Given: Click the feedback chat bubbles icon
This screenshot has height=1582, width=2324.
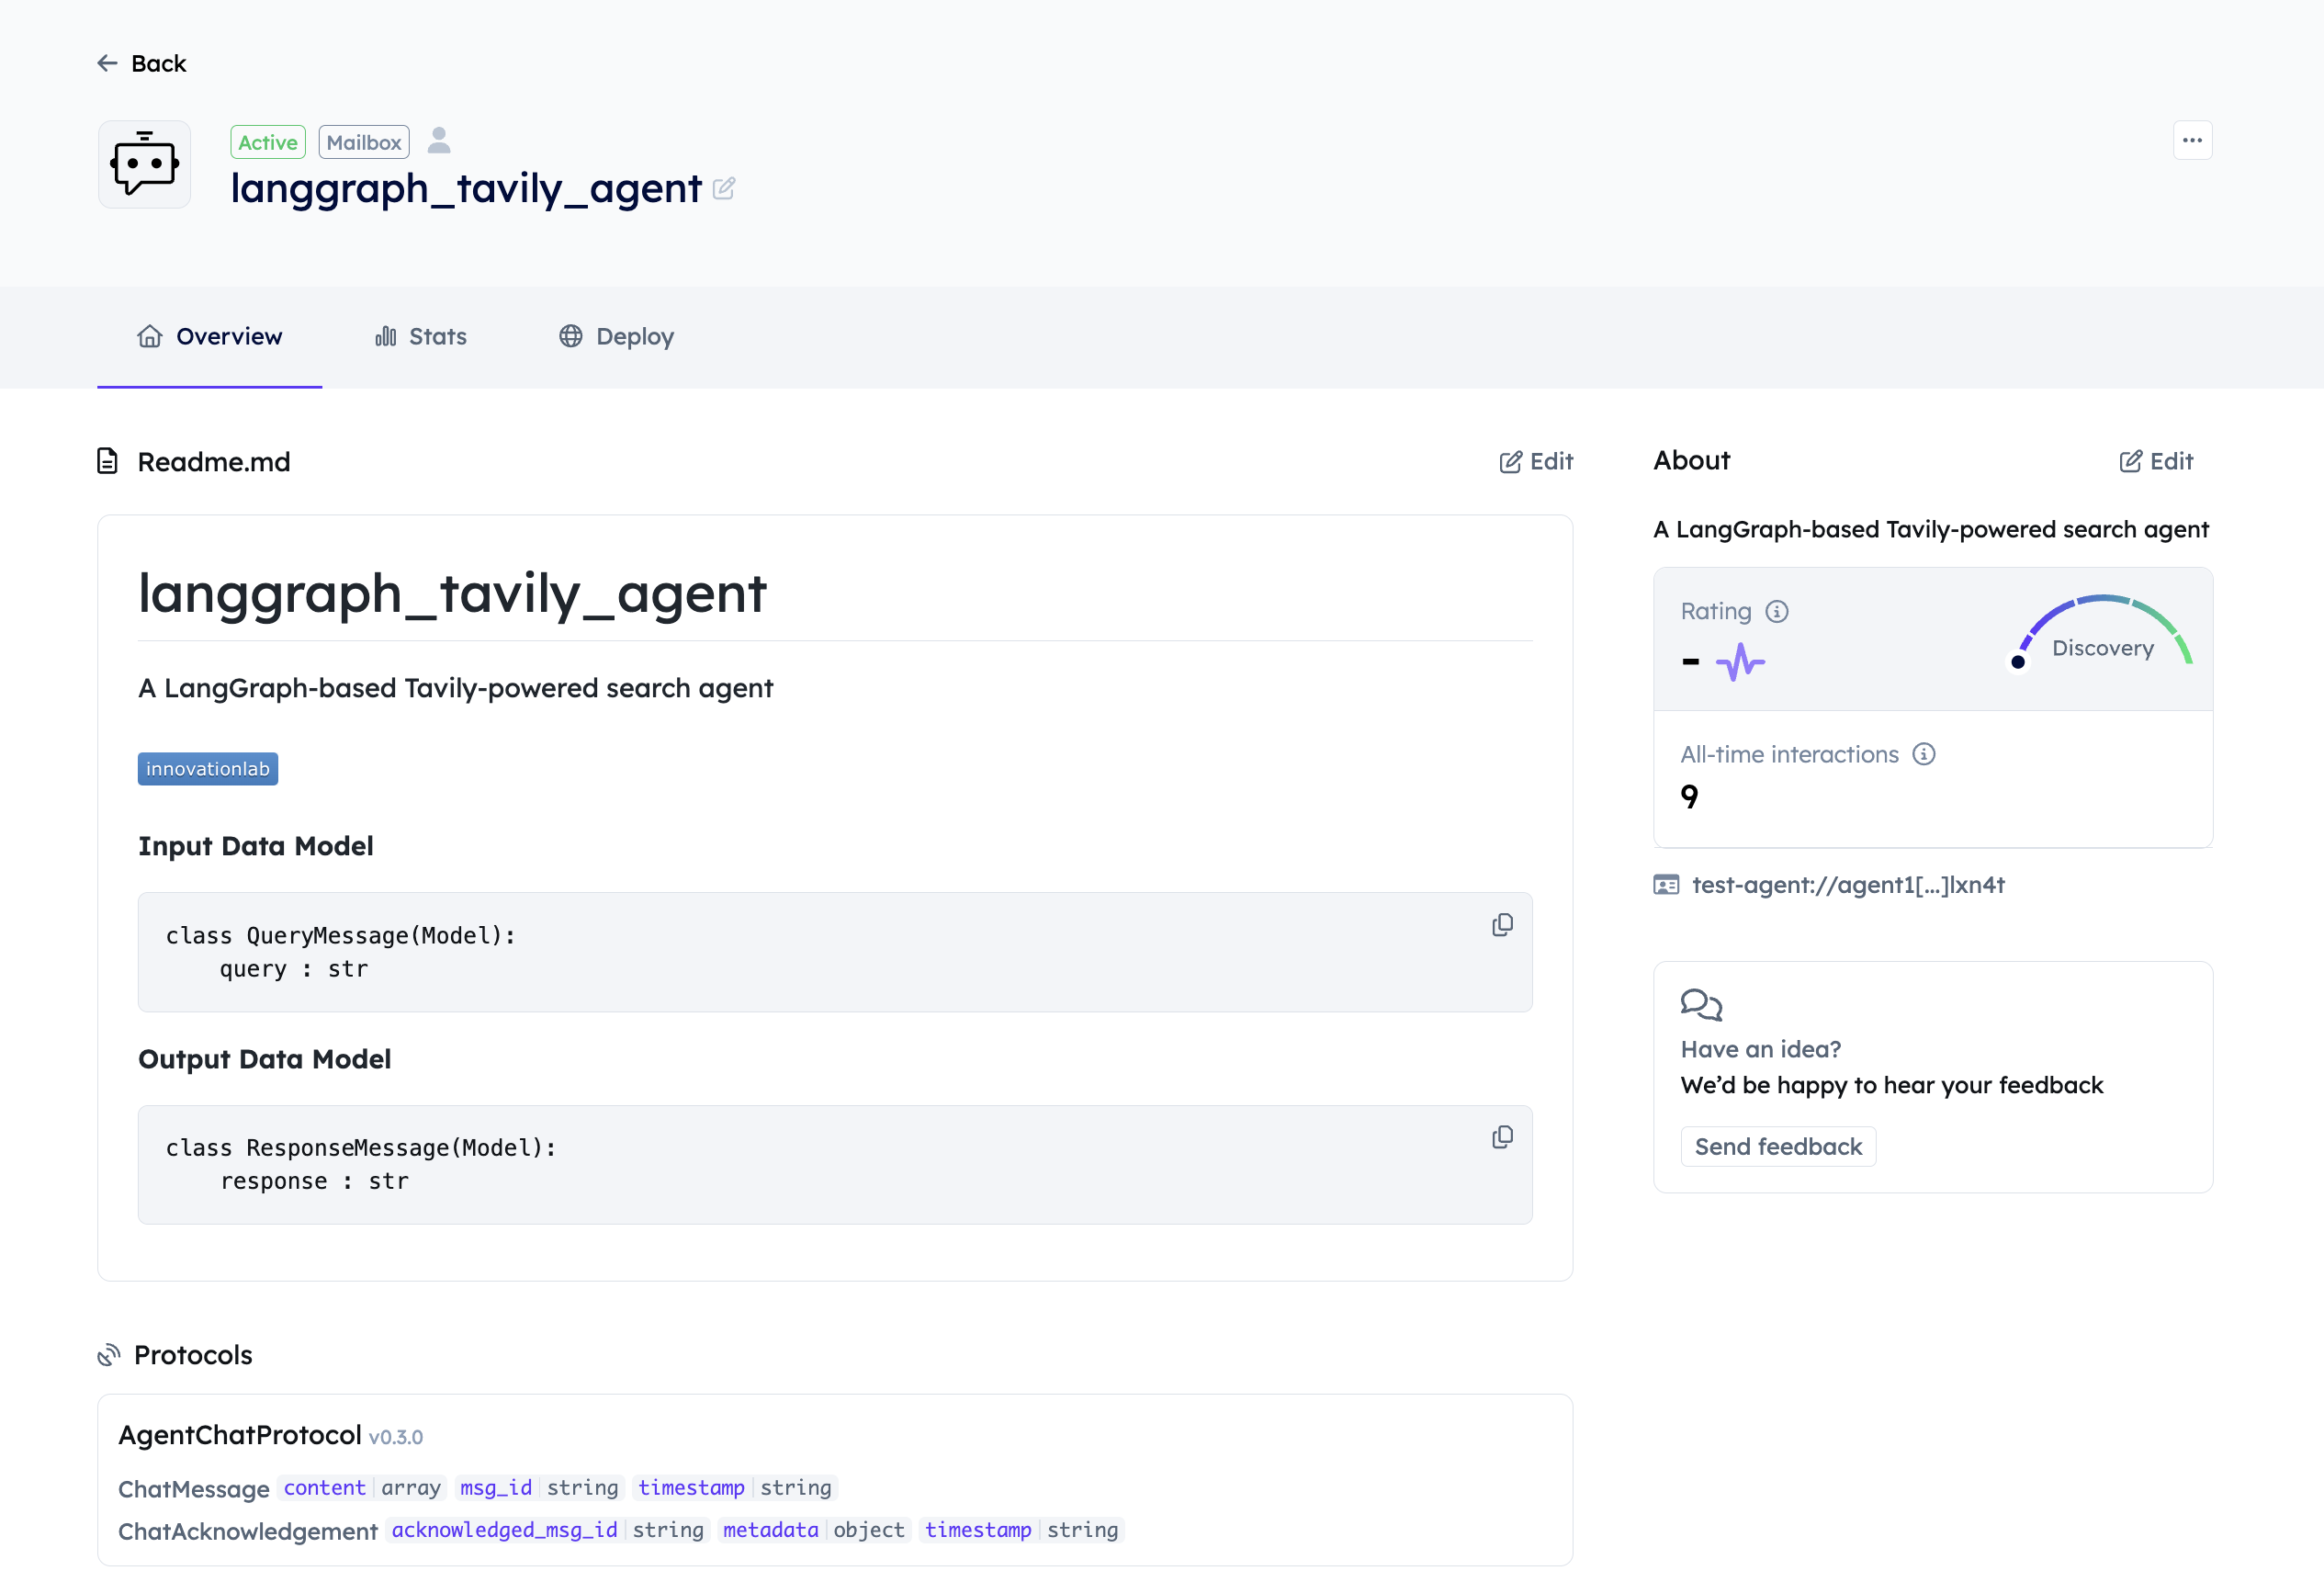Looking at the screenshot, I should [1701, 1004].
